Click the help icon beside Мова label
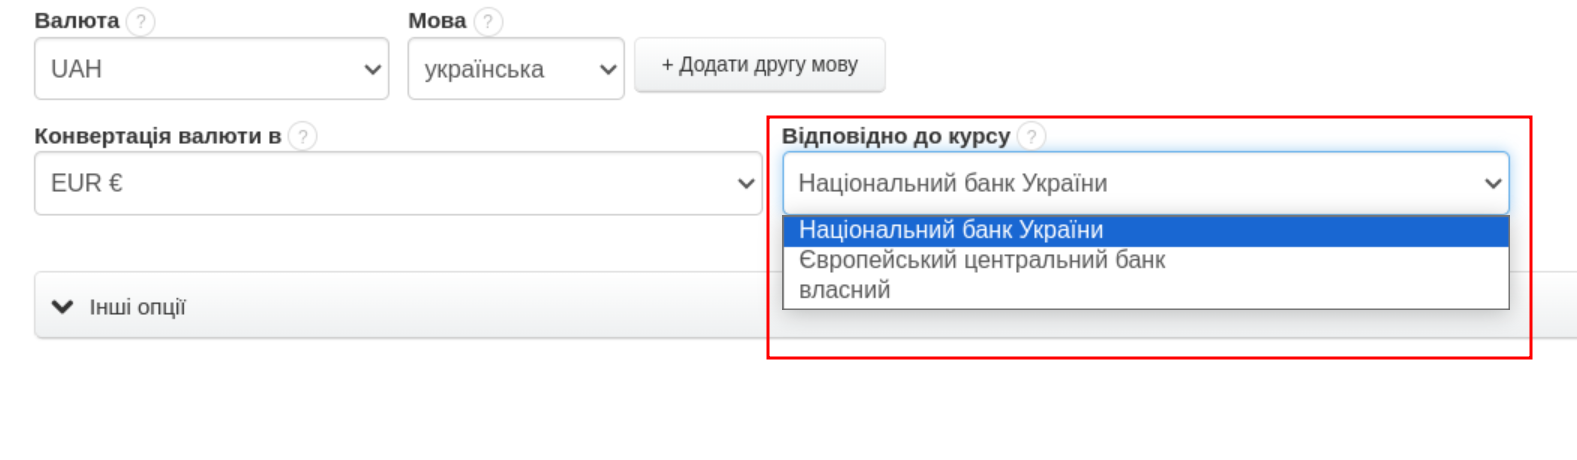1577x460 pixels. click(488, 21)
